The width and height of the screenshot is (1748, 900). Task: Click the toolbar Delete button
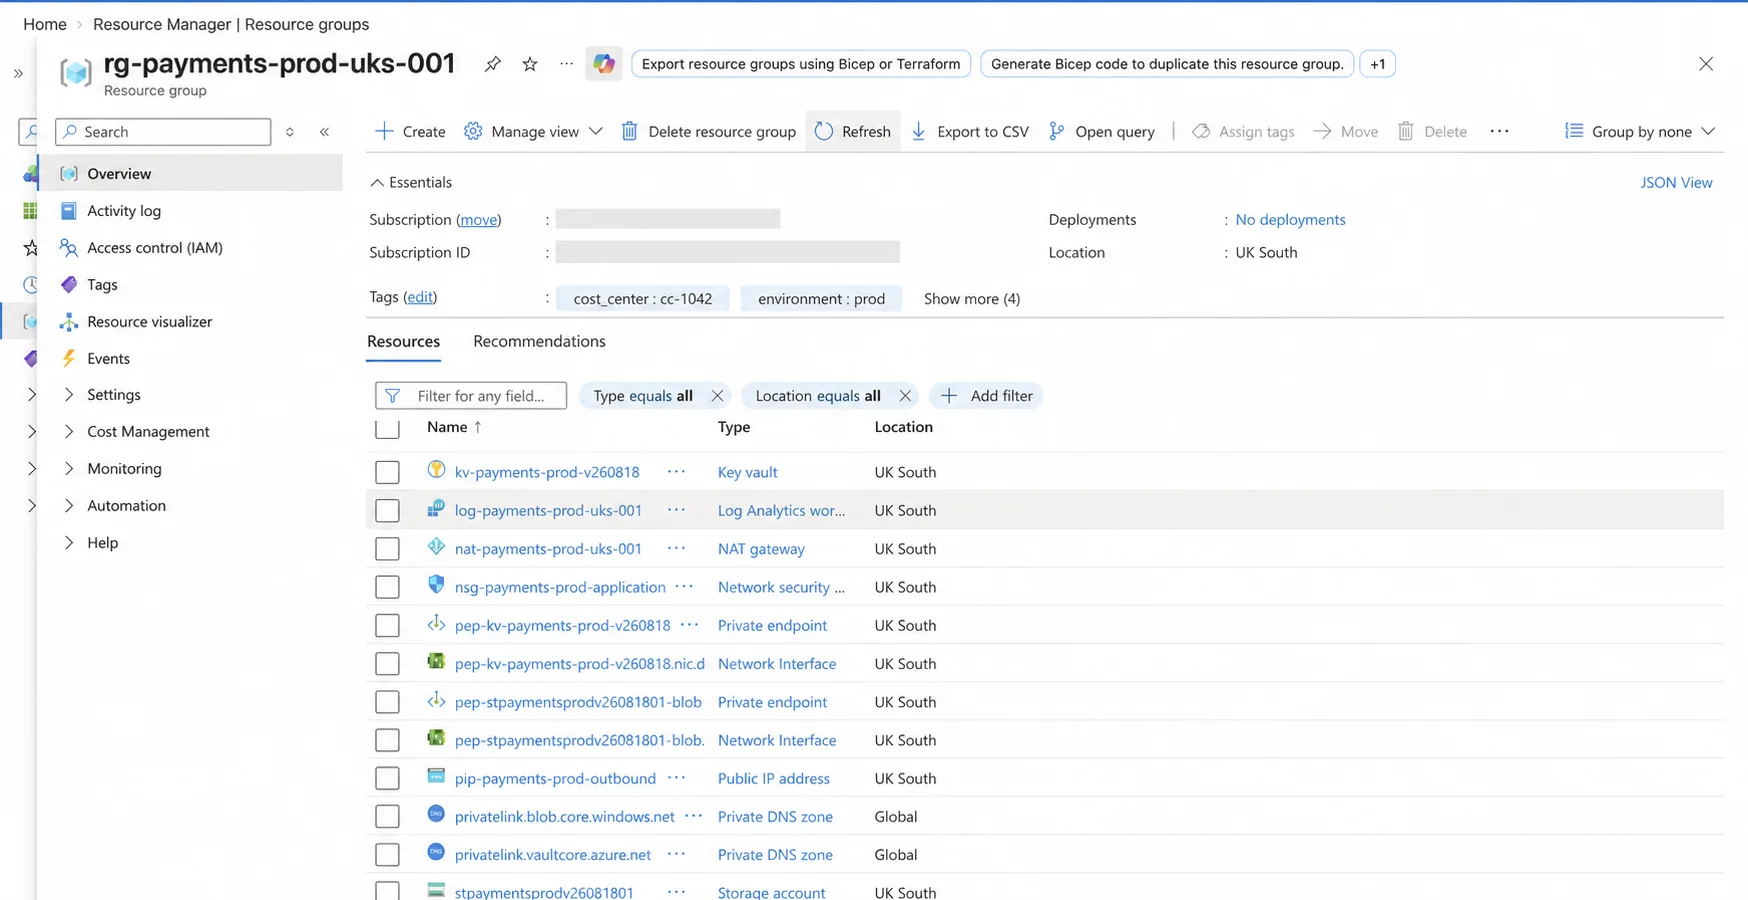click(x=1432, y=132)
